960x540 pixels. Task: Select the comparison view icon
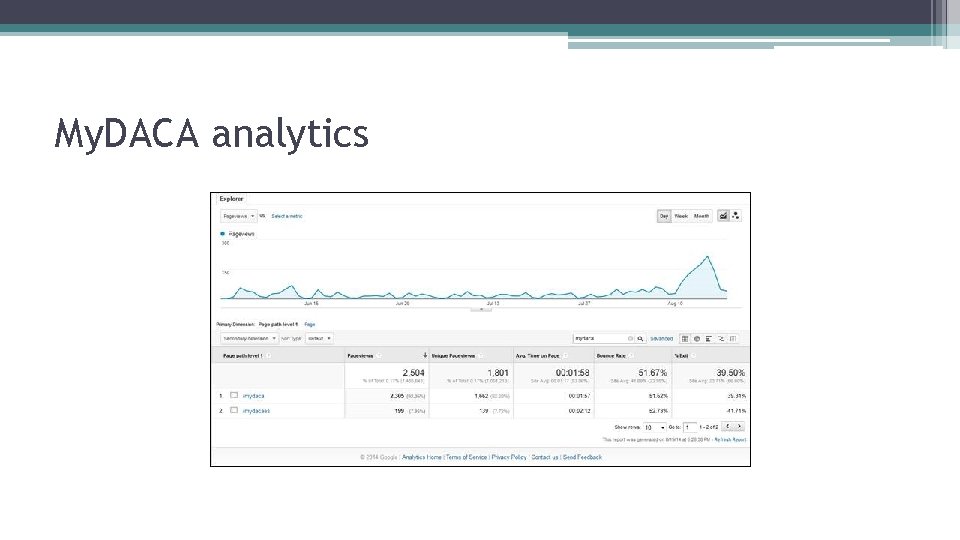pyautogui.click(x=721, y=339)
